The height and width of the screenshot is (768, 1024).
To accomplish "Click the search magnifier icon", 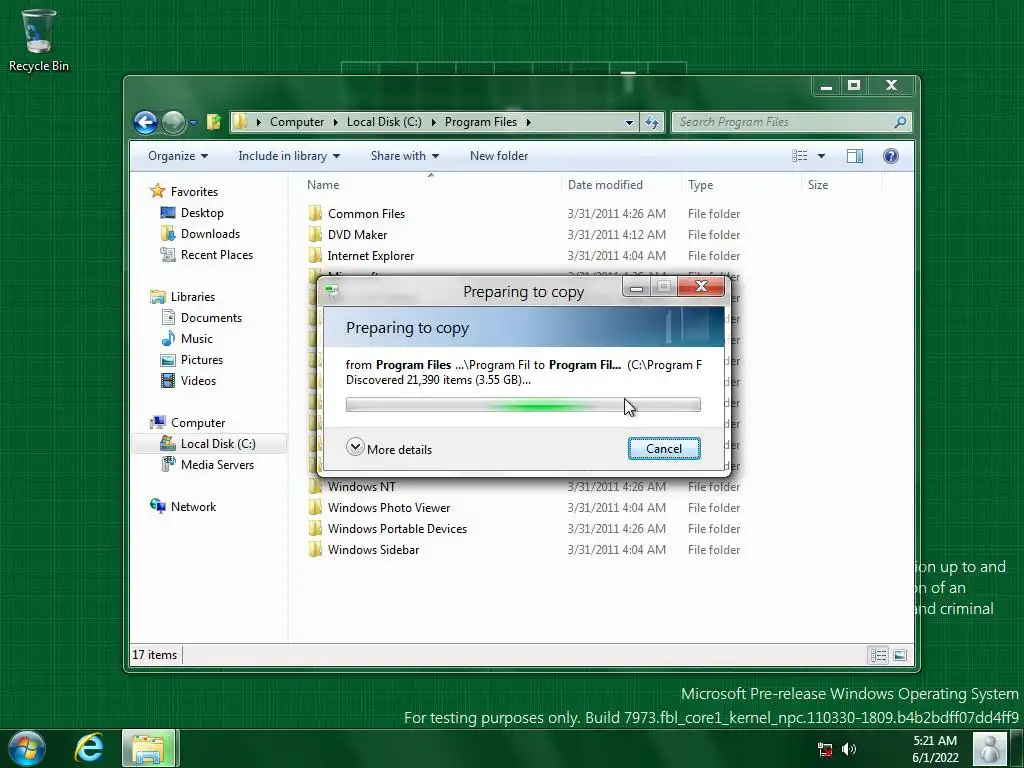I will pos(900,122).
